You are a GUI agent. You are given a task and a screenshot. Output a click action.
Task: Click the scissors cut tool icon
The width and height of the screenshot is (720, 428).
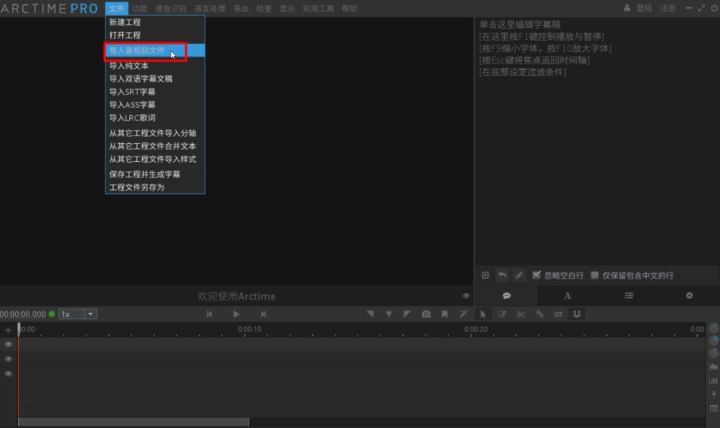pos(521,313)
